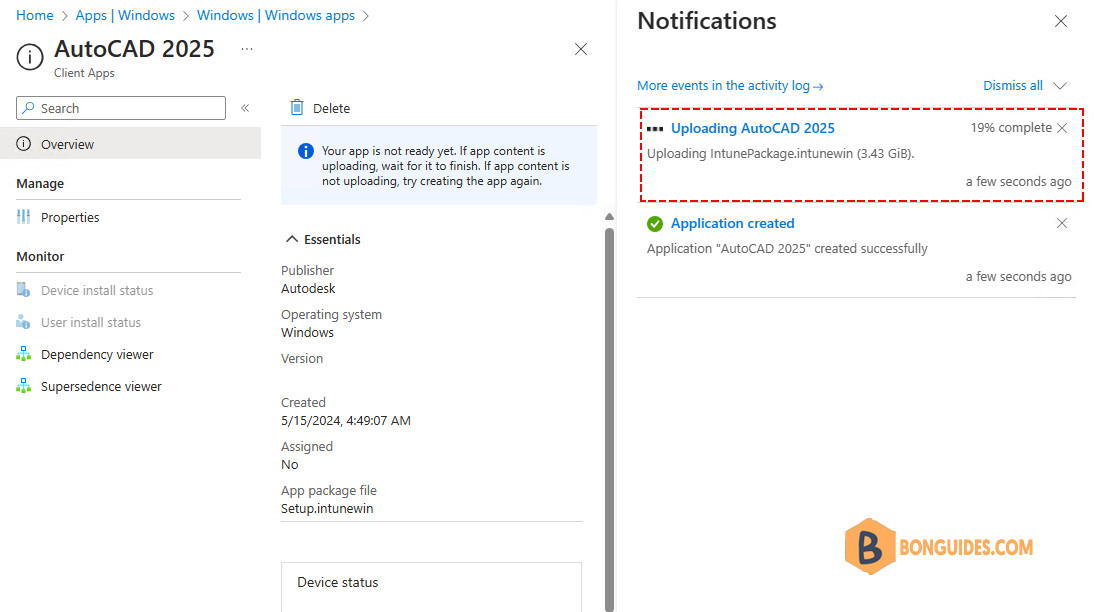Open Device install status
This screenshot has width=1094, height=612.
pyautogui.click(x=97, y=290)
